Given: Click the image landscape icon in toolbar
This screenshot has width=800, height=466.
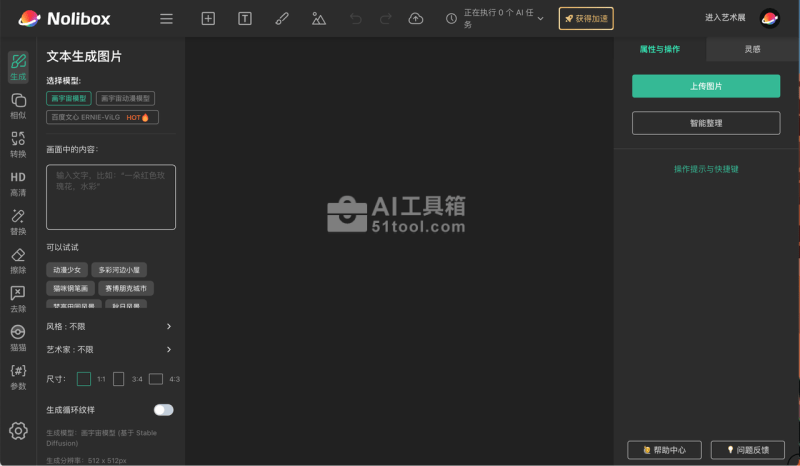Looking at the screenshot, I should pos(318,18).
